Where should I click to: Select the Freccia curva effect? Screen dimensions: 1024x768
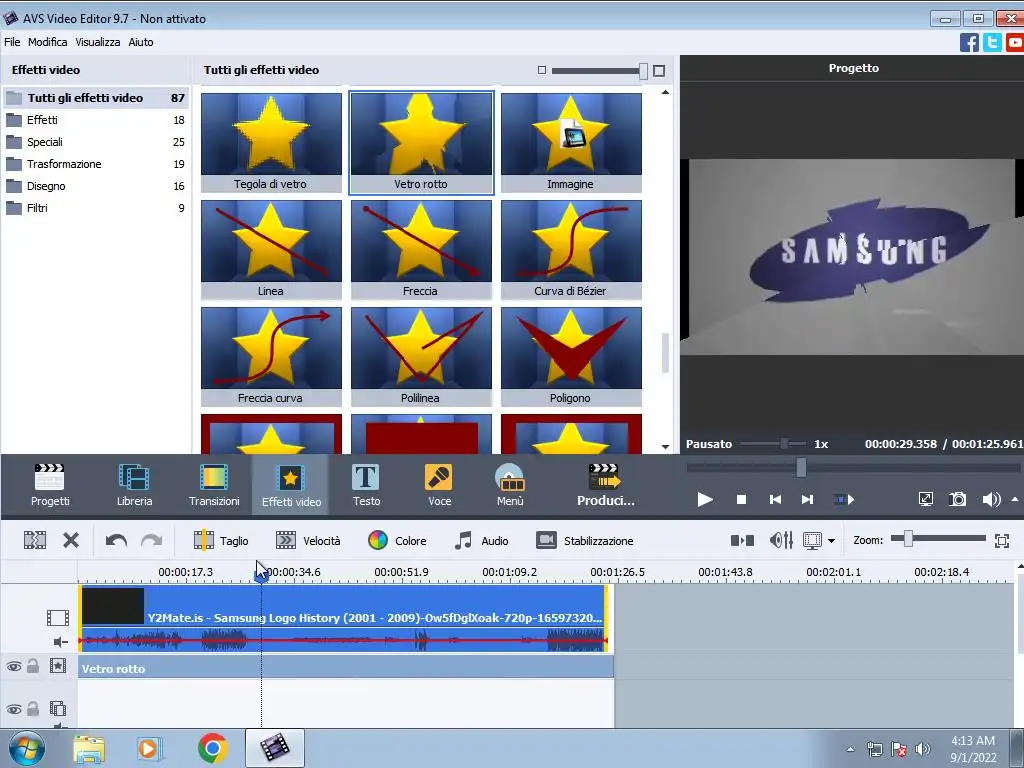coord(271,357)
